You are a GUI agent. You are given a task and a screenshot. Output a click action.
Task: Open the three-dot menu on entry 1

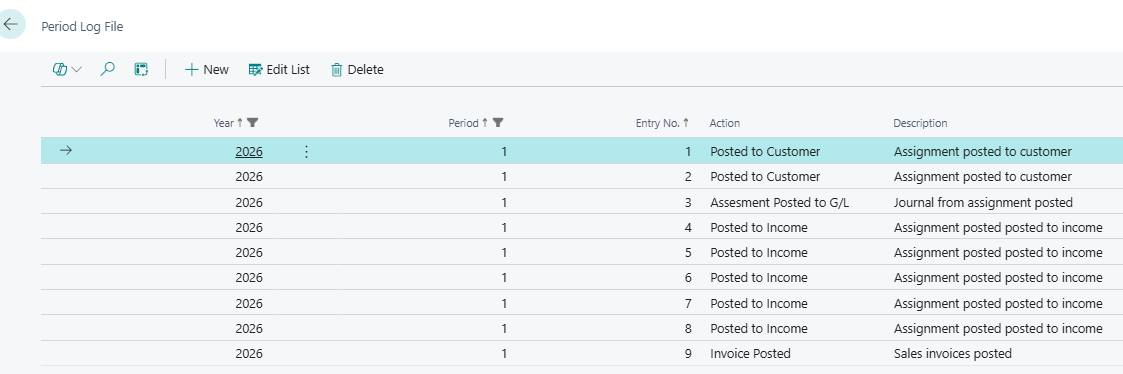click(307, 151)
